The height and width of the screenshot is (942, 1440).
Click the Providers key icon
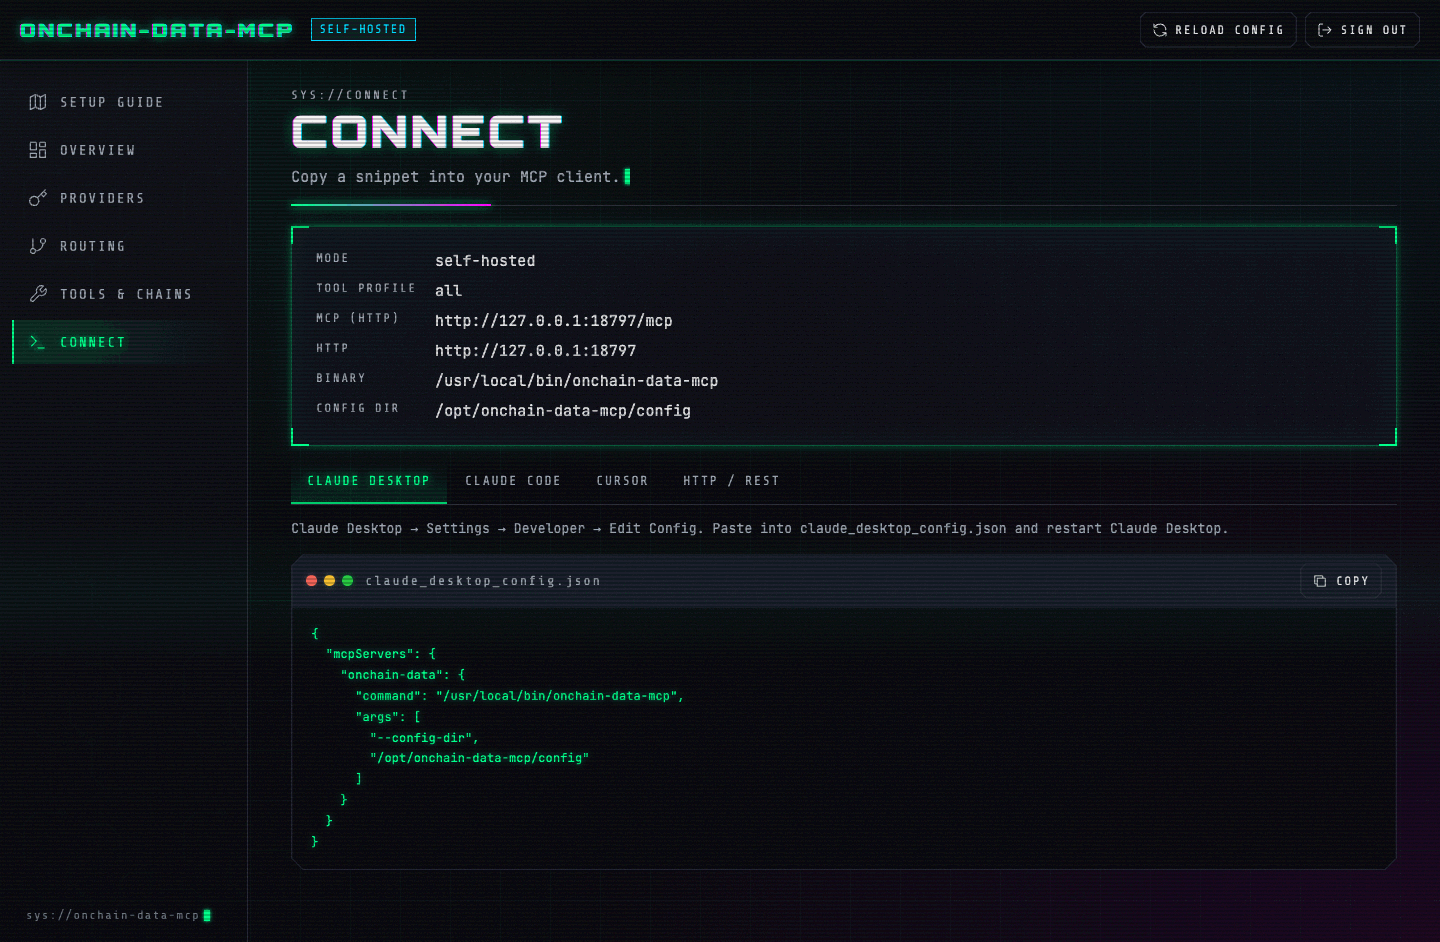click(38, 198)
